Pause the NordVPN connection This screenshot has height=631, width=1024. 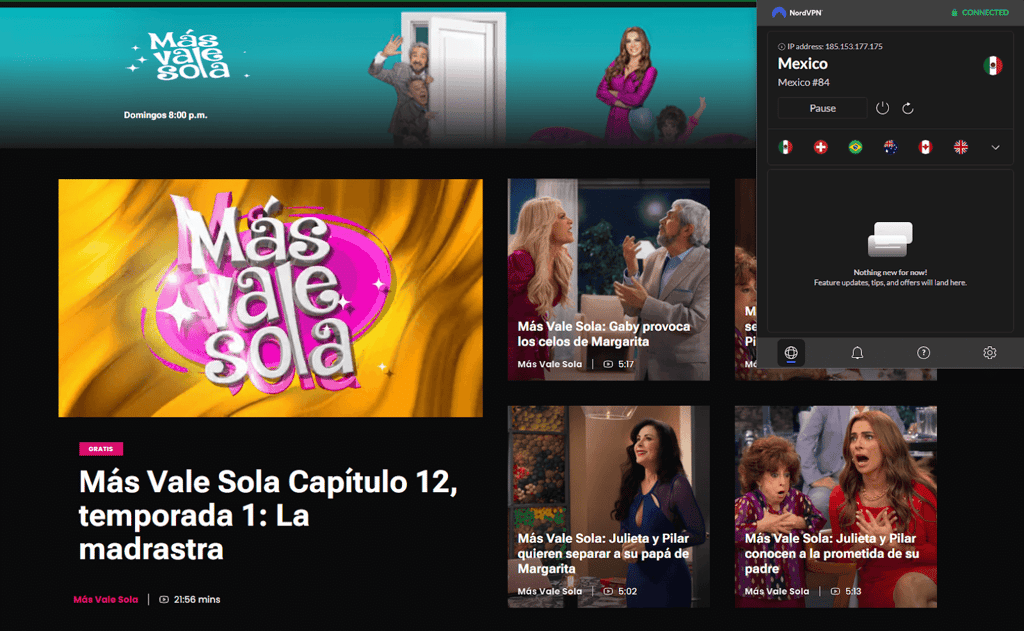[x=822, y=108]
